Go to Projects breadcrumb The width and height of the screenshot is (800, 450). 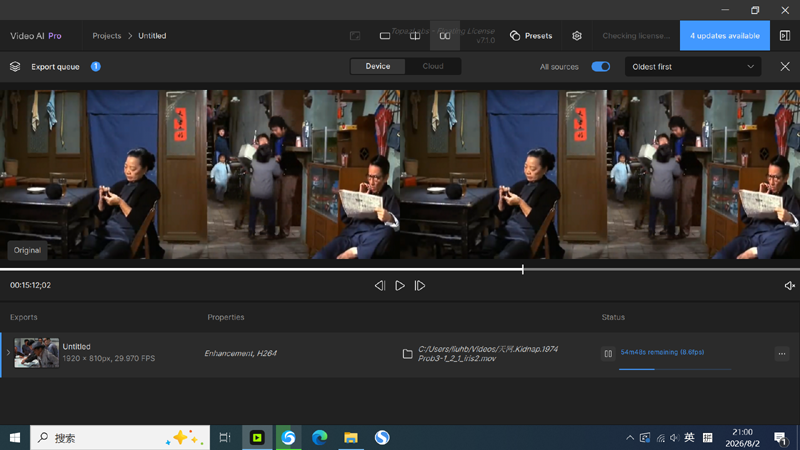click(107, 36)
